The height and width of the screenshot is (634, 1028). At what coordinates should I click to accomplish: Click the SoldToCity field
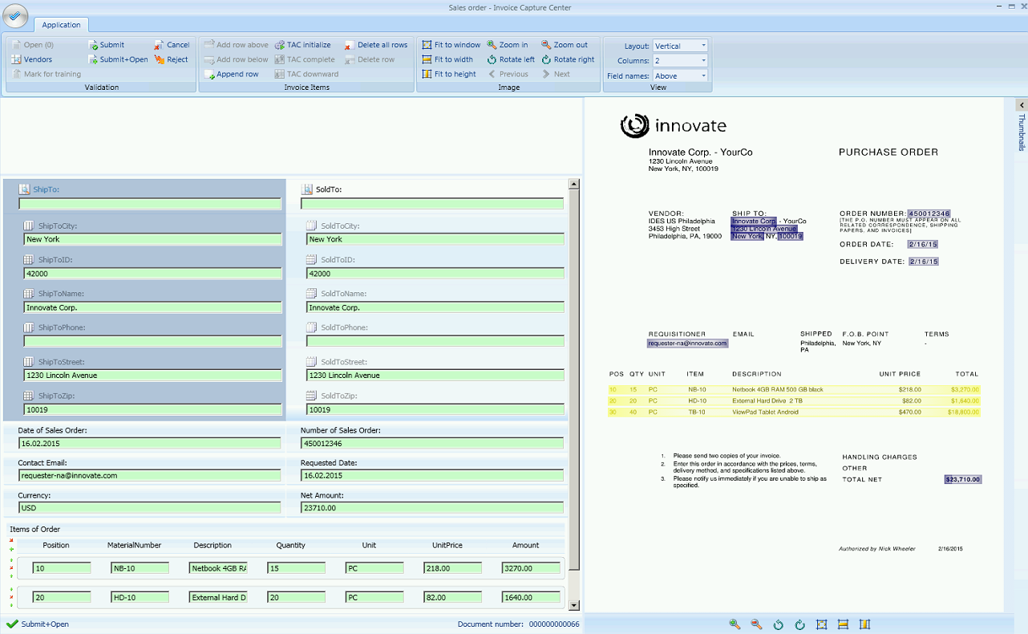coord(435,239)
